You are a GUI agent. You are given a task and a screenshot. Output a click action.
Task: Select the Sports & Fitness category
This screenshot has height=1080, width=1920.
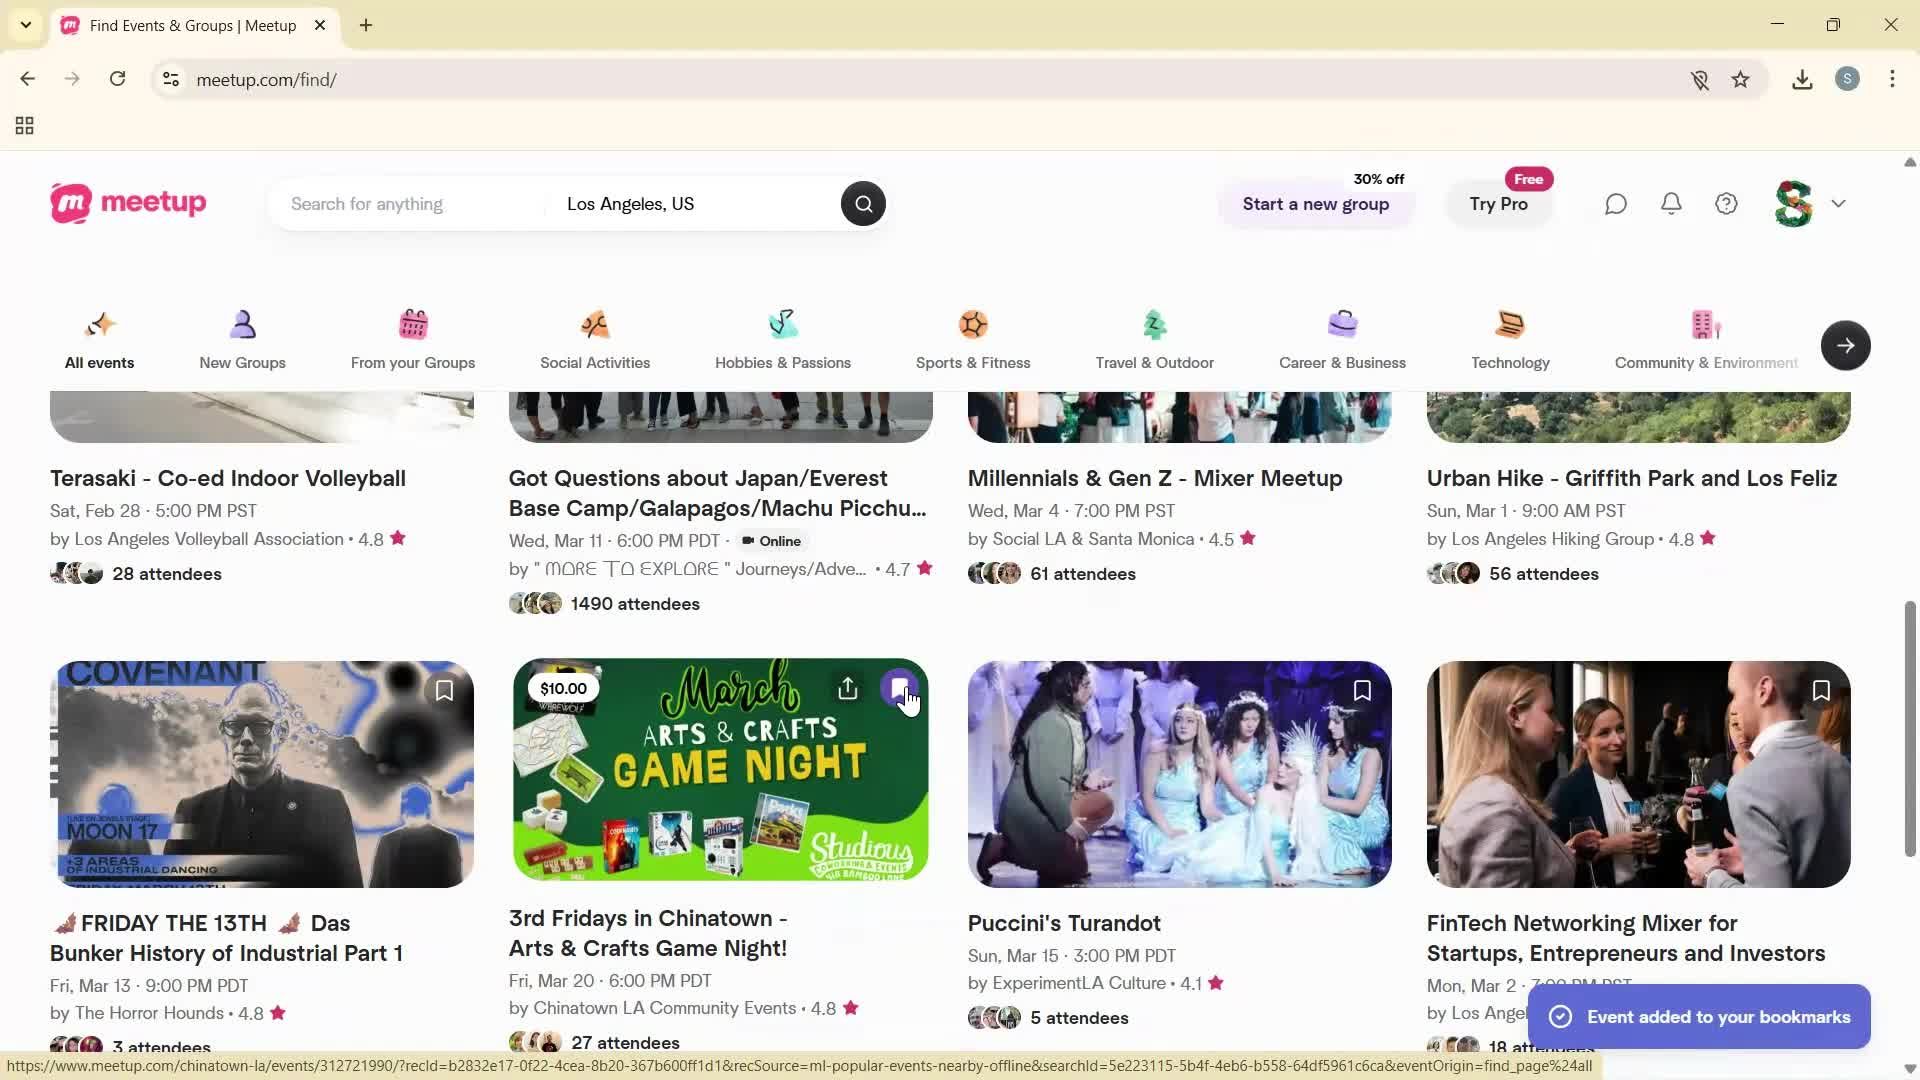click(972, 340)
